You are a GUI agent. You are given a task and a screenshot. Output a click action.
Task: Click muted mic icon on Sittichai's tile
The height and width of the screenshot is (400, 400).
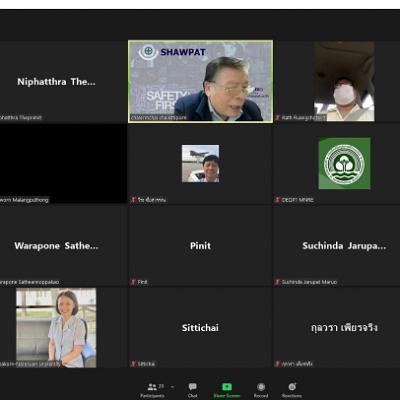pos(133,364)
